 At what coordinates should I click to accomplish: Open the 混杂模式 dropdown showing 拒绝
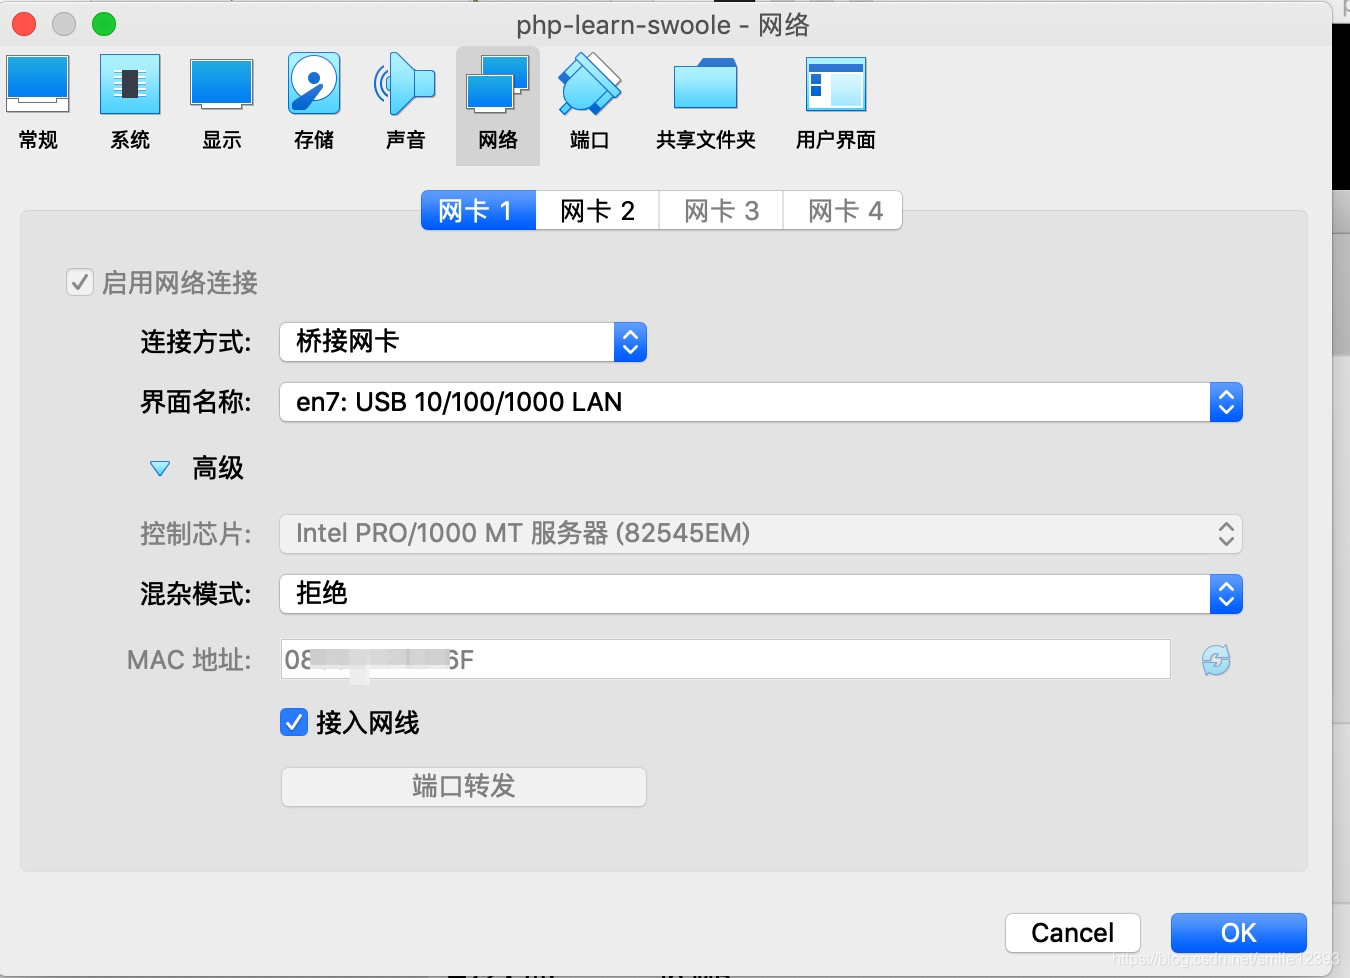[1225, 594]
